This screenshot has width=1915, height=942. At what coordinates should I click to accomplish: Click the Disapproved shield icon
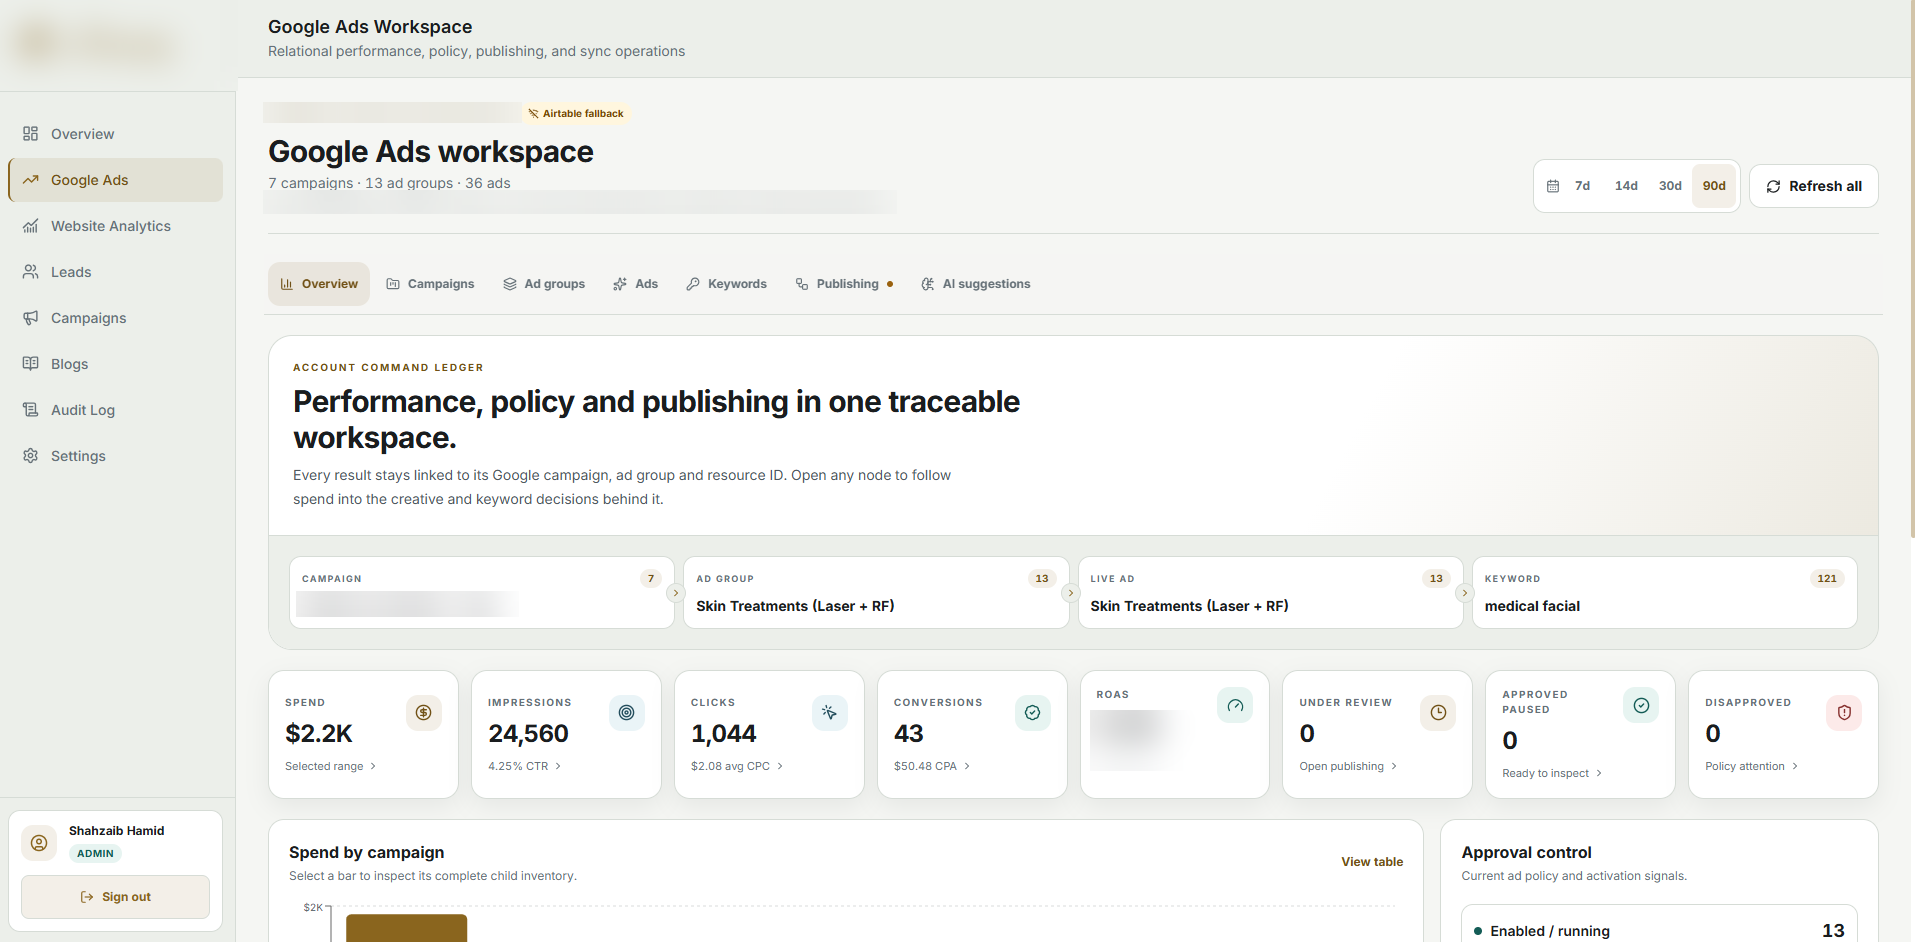[x=1844, y=713]
